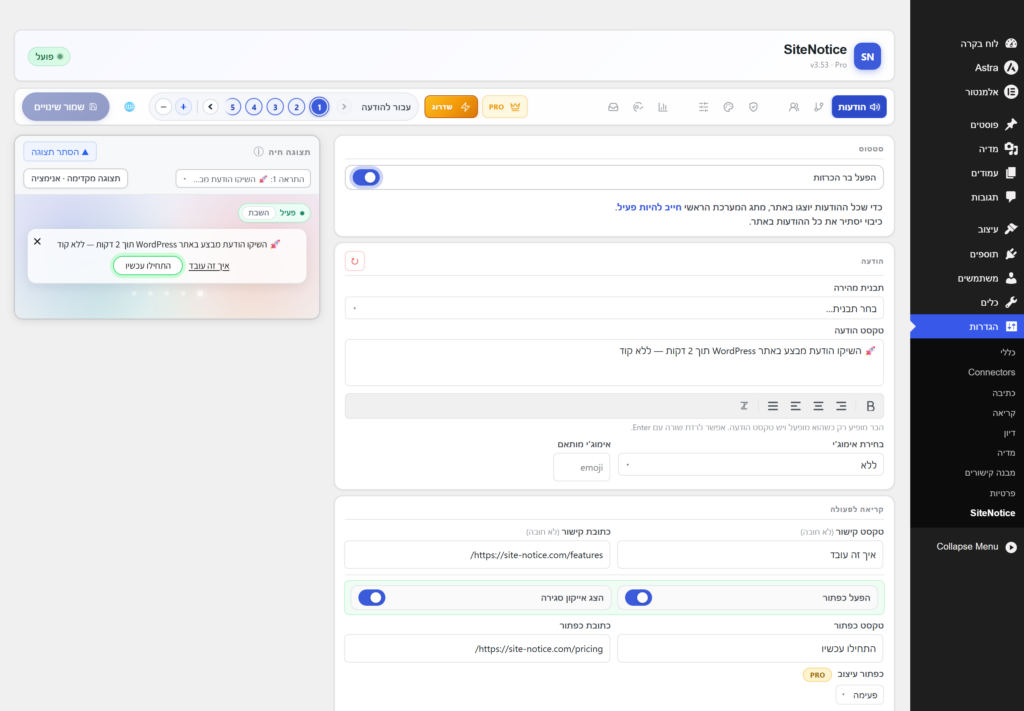
Task: Open Connectors settings submenu
Action: click(991, 372)
